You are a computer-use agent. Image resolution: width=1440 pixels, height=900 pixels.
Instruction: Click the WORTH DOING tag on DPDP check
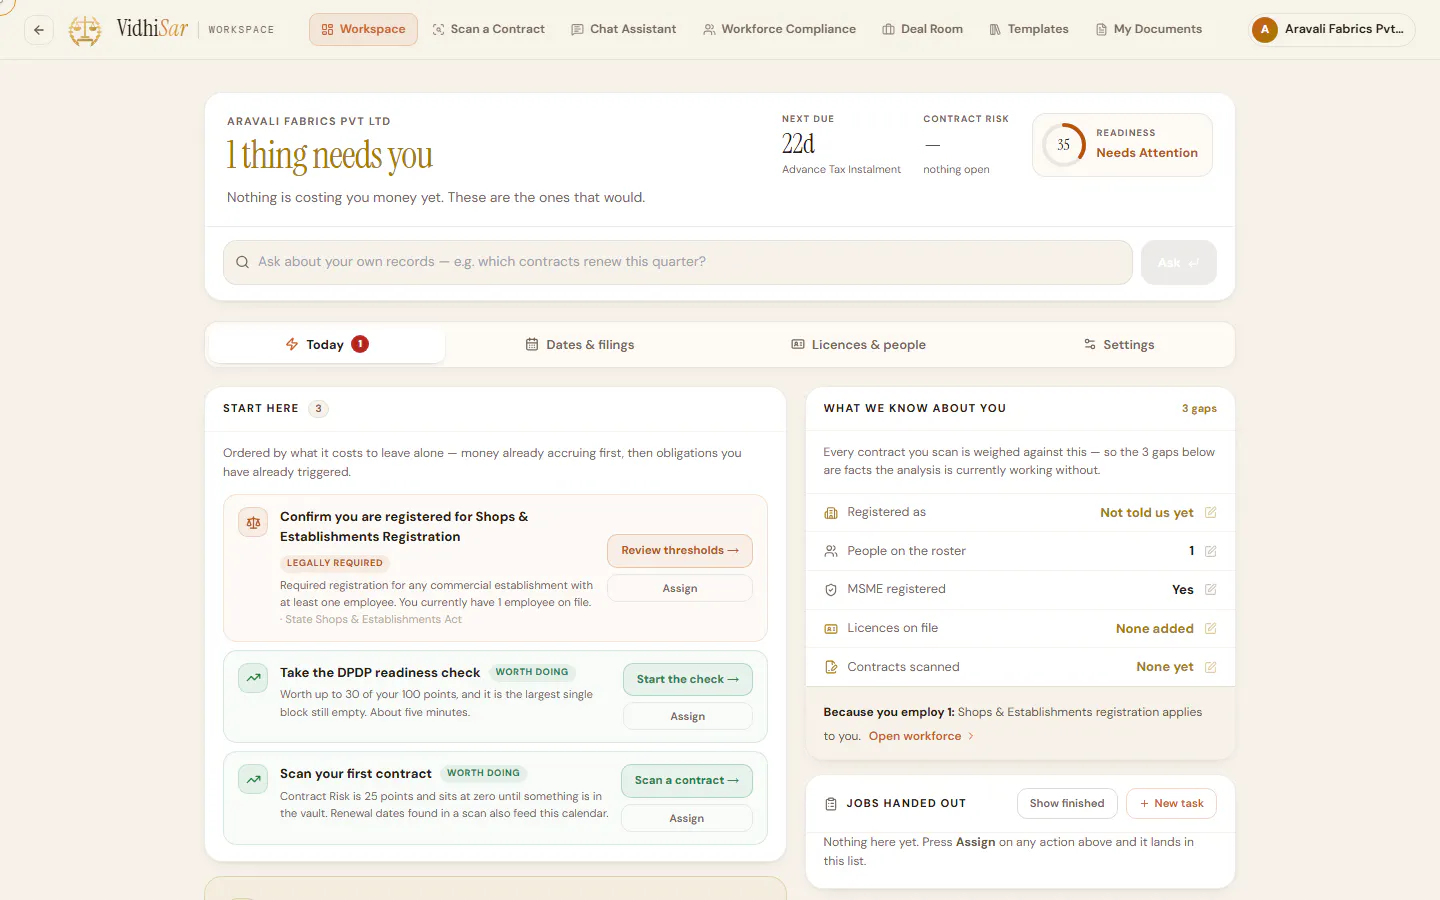tap(532, 672)
